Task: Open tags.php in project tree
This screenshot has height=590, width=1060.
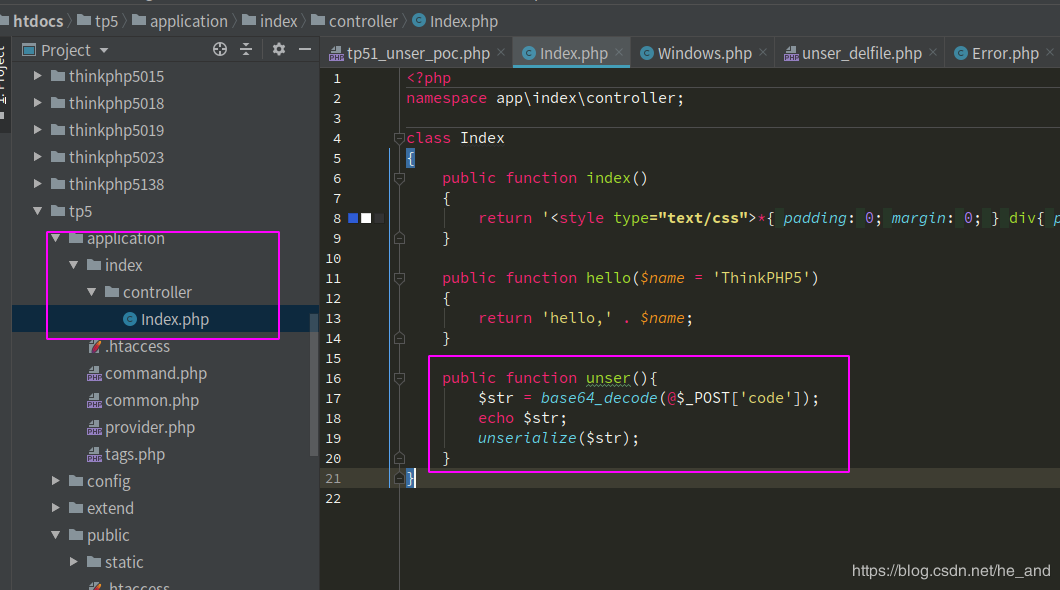Action: 135,455
